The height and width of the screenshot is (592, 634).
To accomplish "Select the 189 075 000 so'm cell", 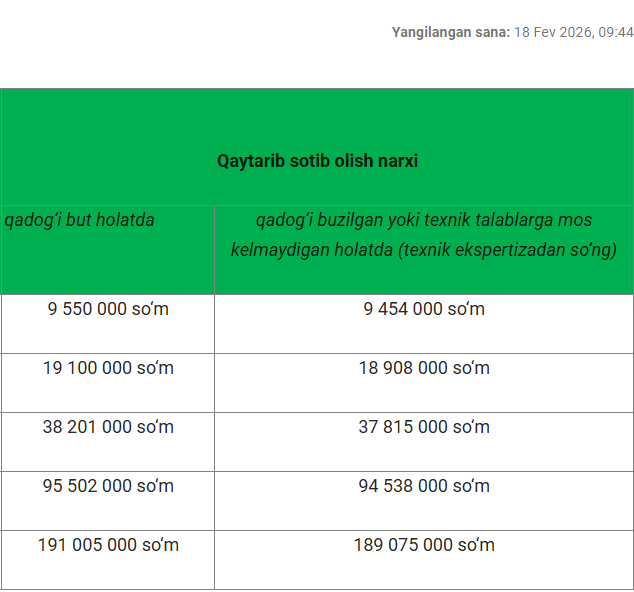I will coord(423,545).
